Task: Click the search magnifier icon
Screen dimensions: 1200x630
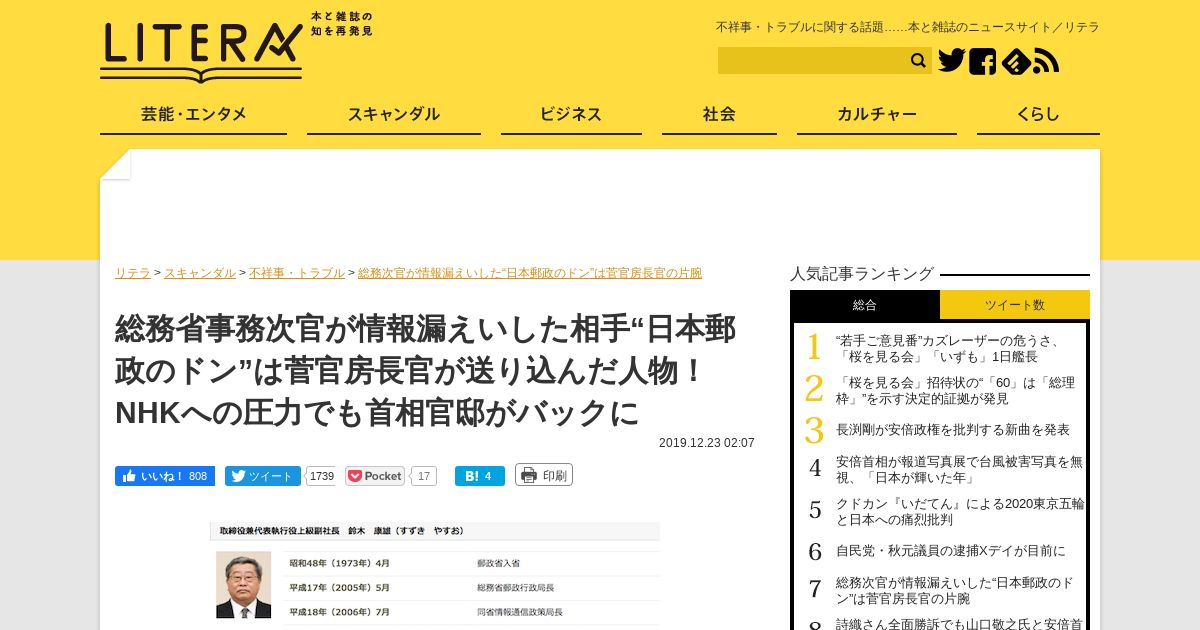Action: pyautogui.click(x=918, y=61)
